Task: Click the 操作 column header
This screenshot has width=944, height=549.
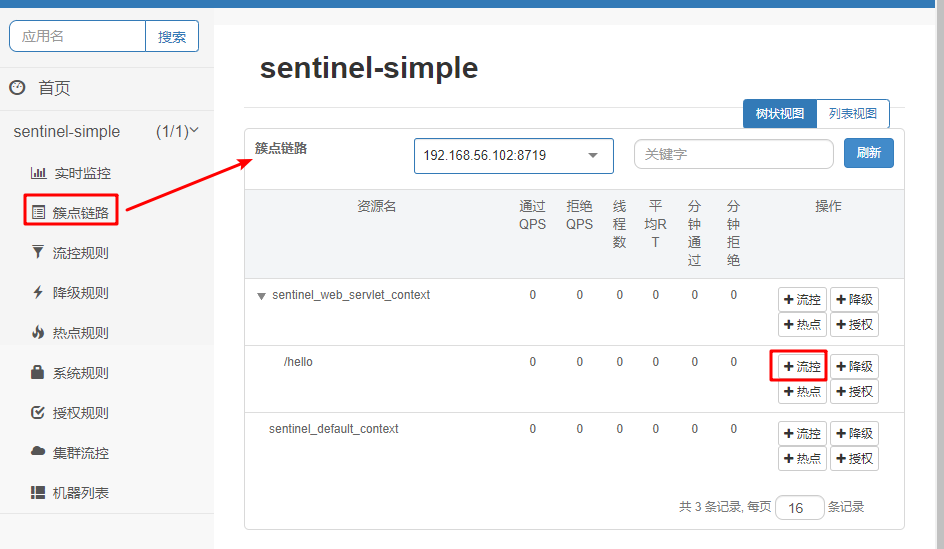Action: [x=828, y=206]
